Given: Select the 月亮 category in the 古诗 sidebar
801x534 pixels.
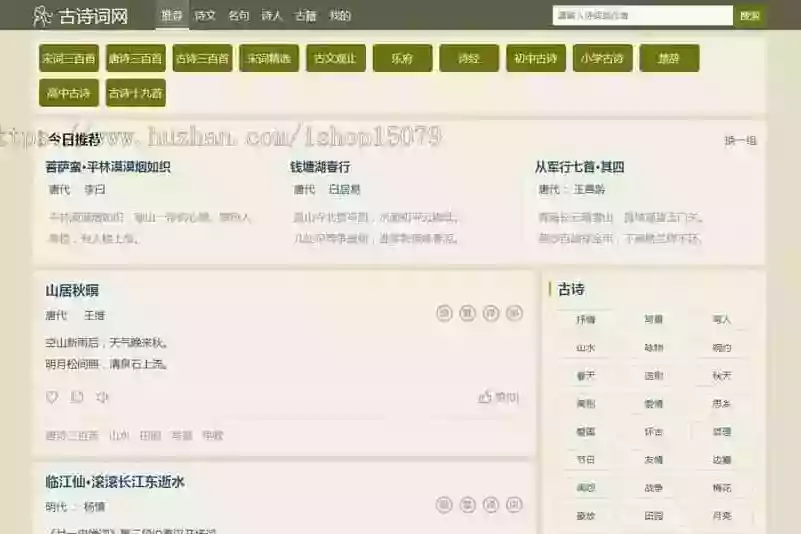Looking at the screenshot, I should 722,516.
